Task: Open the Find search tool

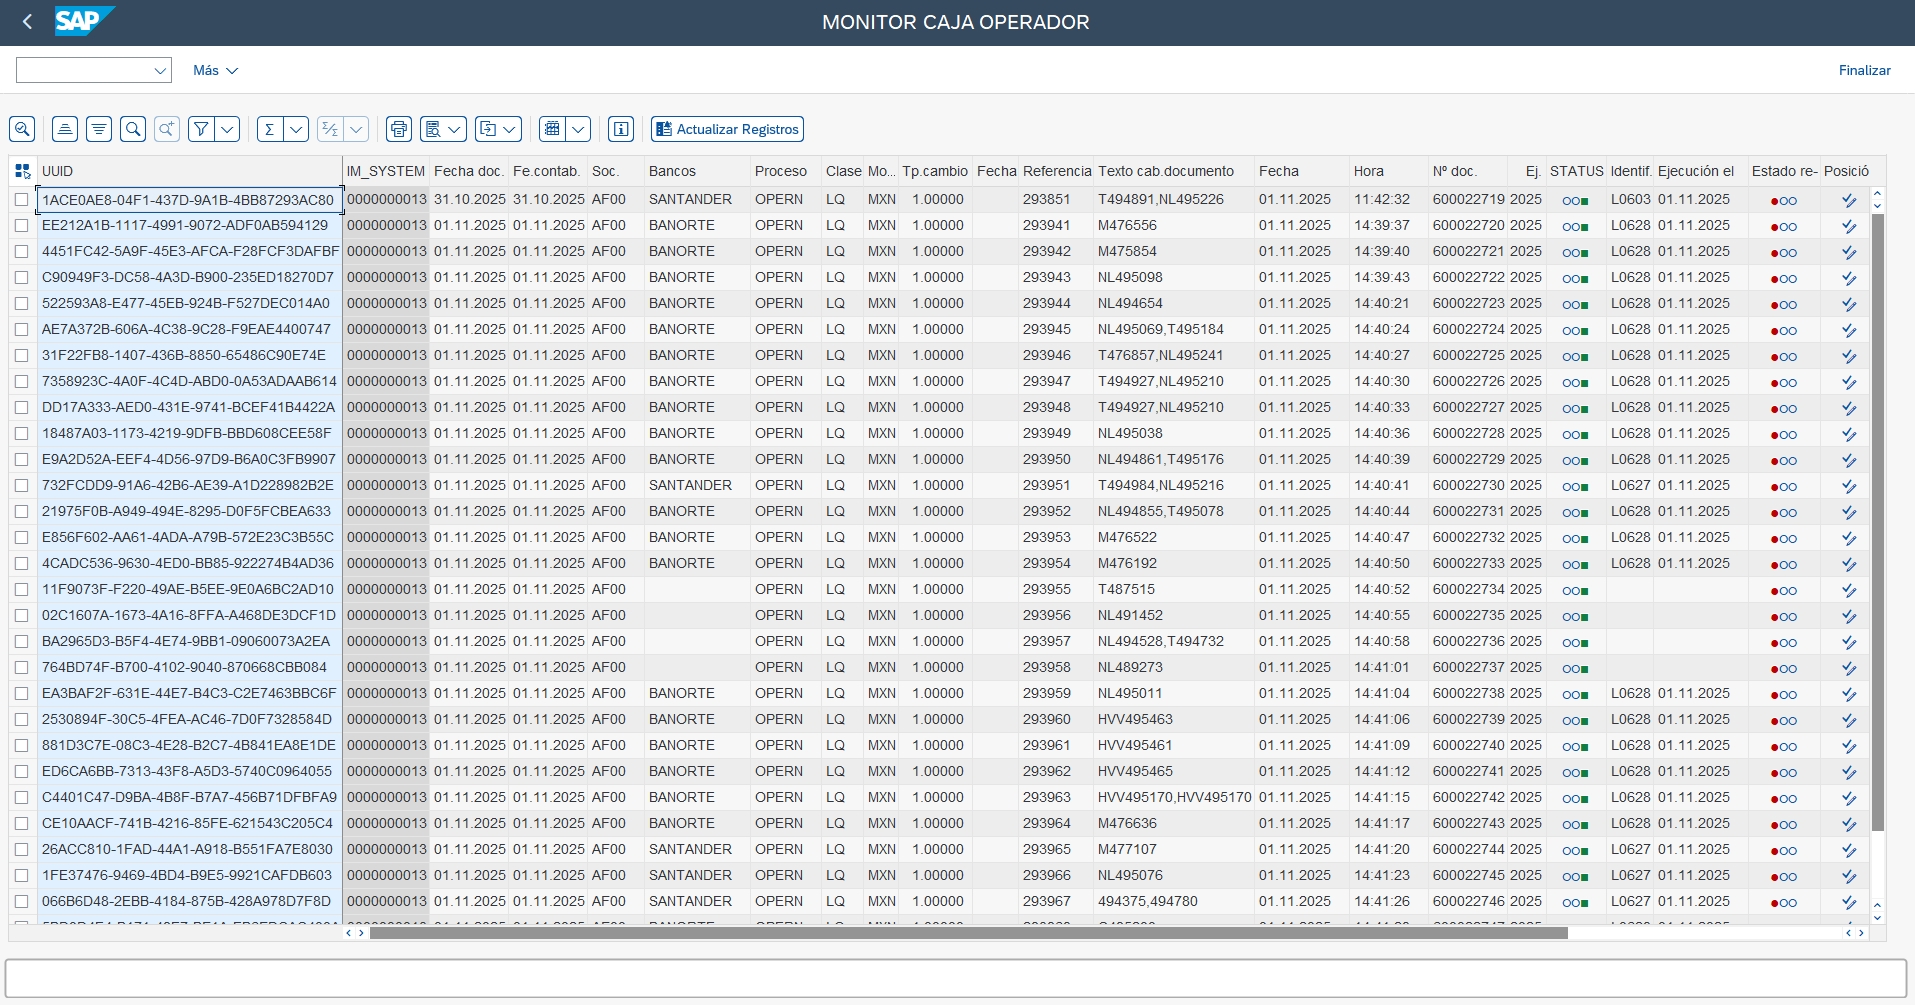Action: coord(133,129)
